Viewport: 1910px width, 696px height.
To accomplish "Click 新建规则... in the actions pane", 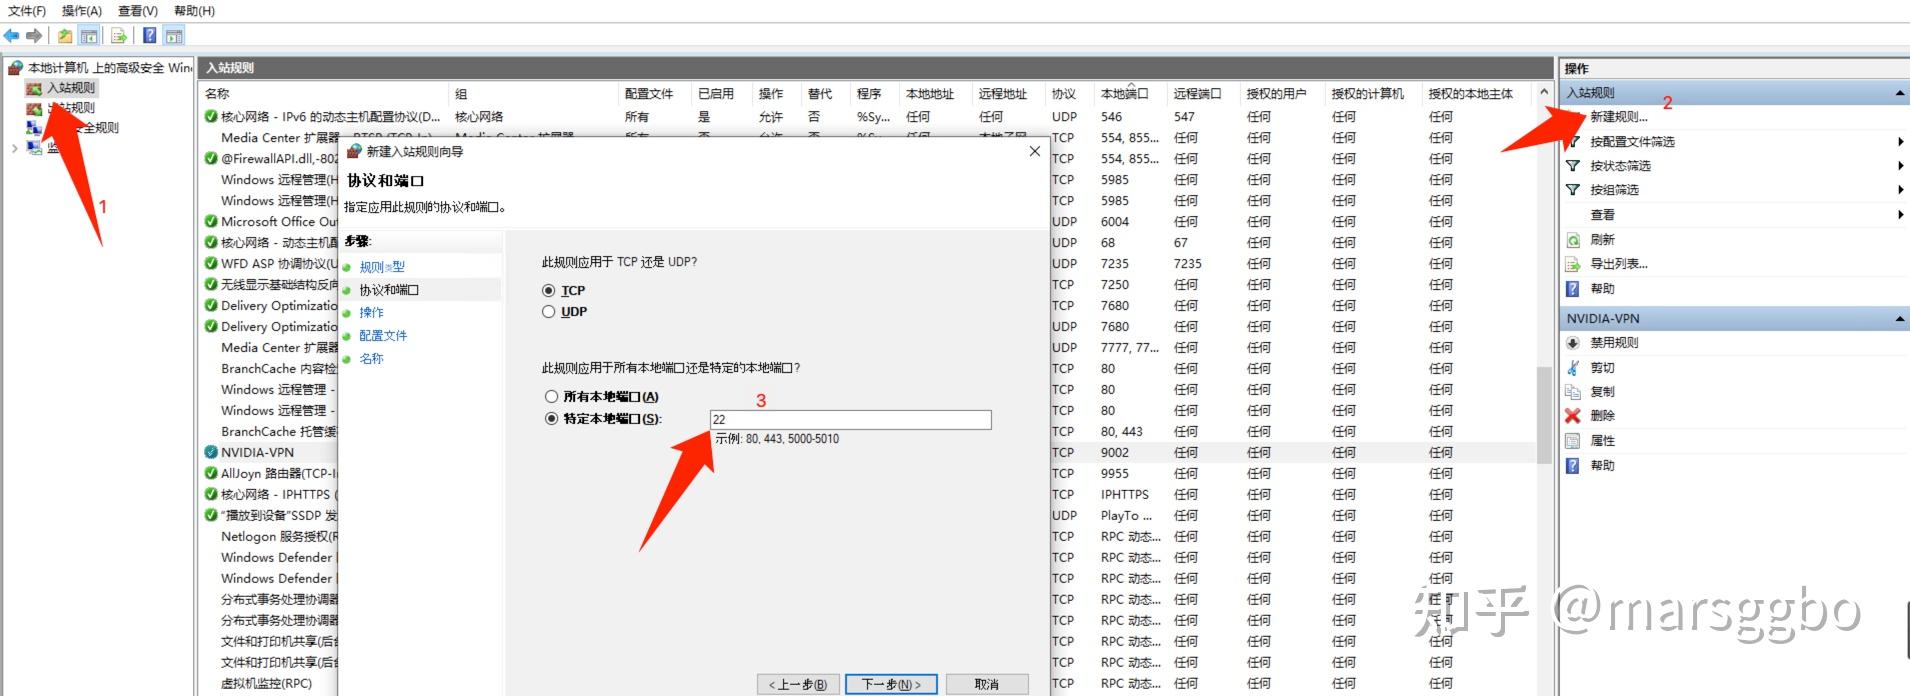I will (1619, 117).
